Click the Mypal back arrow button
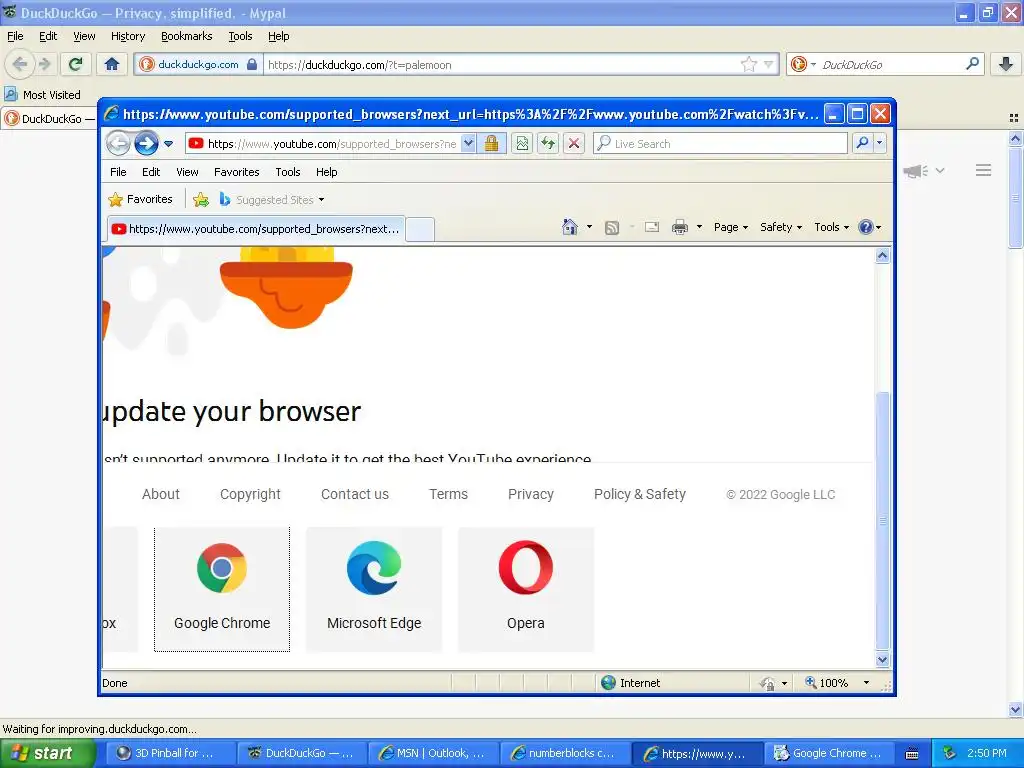Viewport: 1024px width, 768px height. point(20,64)
